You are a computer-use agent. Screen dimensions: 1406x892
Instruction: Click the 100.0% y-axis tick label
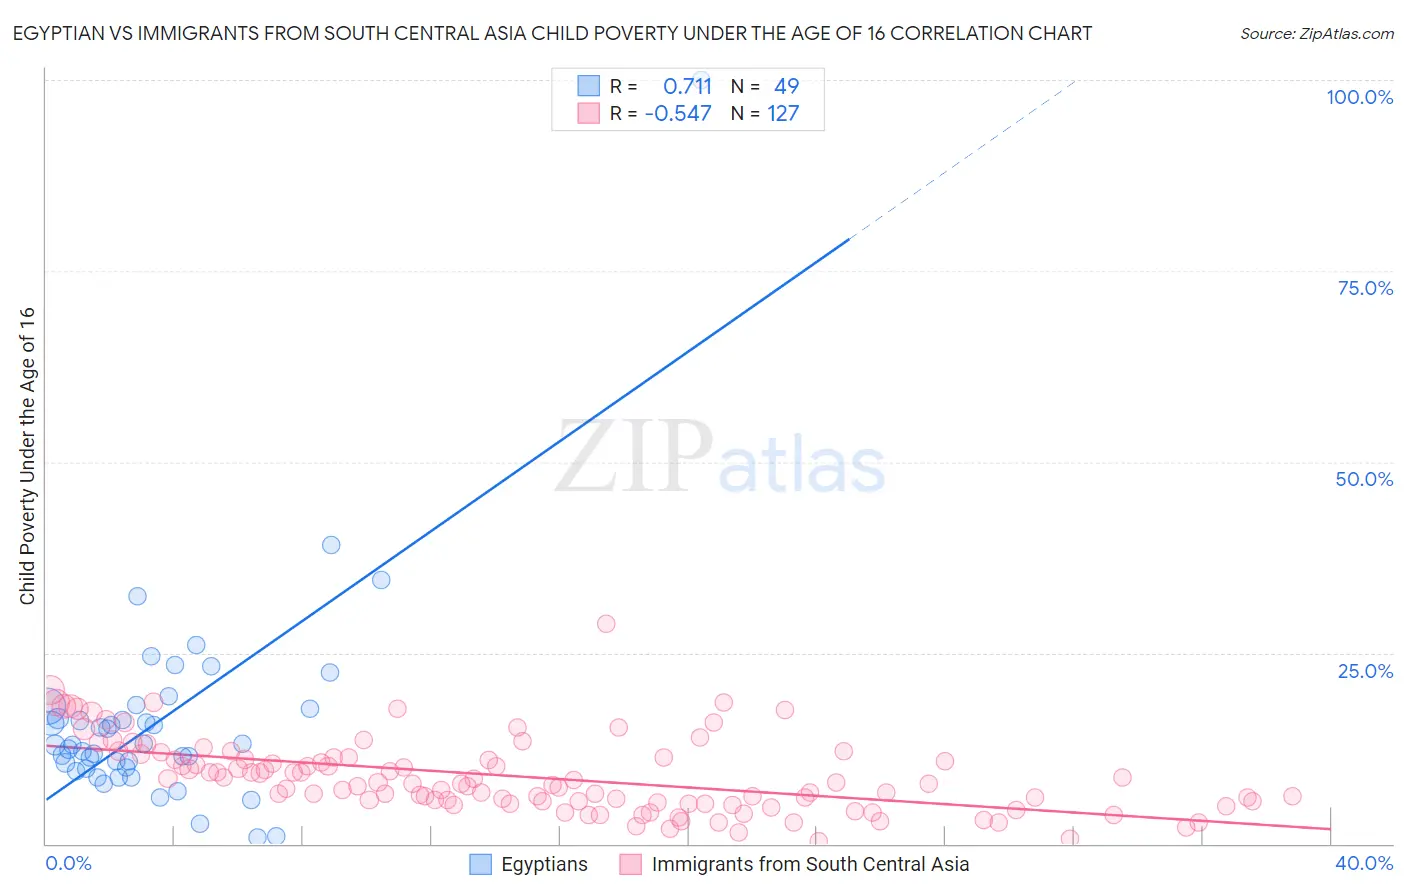coord(1359,97)
